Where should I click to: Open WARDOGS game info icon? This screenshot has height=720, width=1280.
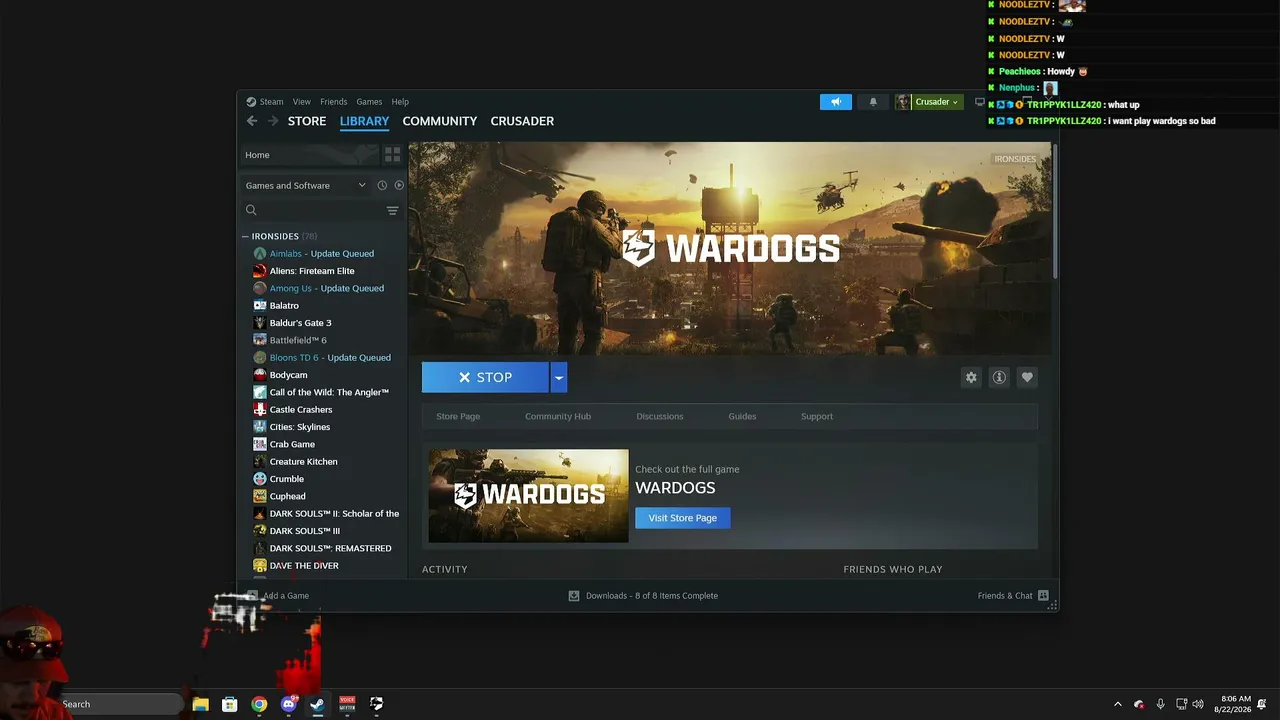click(998, 377)
